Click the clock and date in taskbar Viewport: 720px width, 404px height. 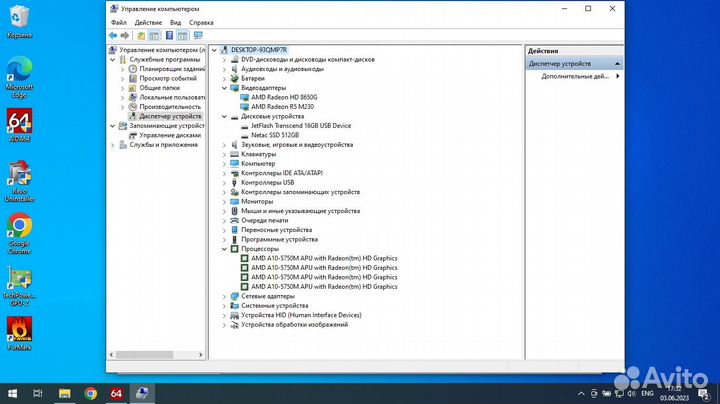[675, 393]
